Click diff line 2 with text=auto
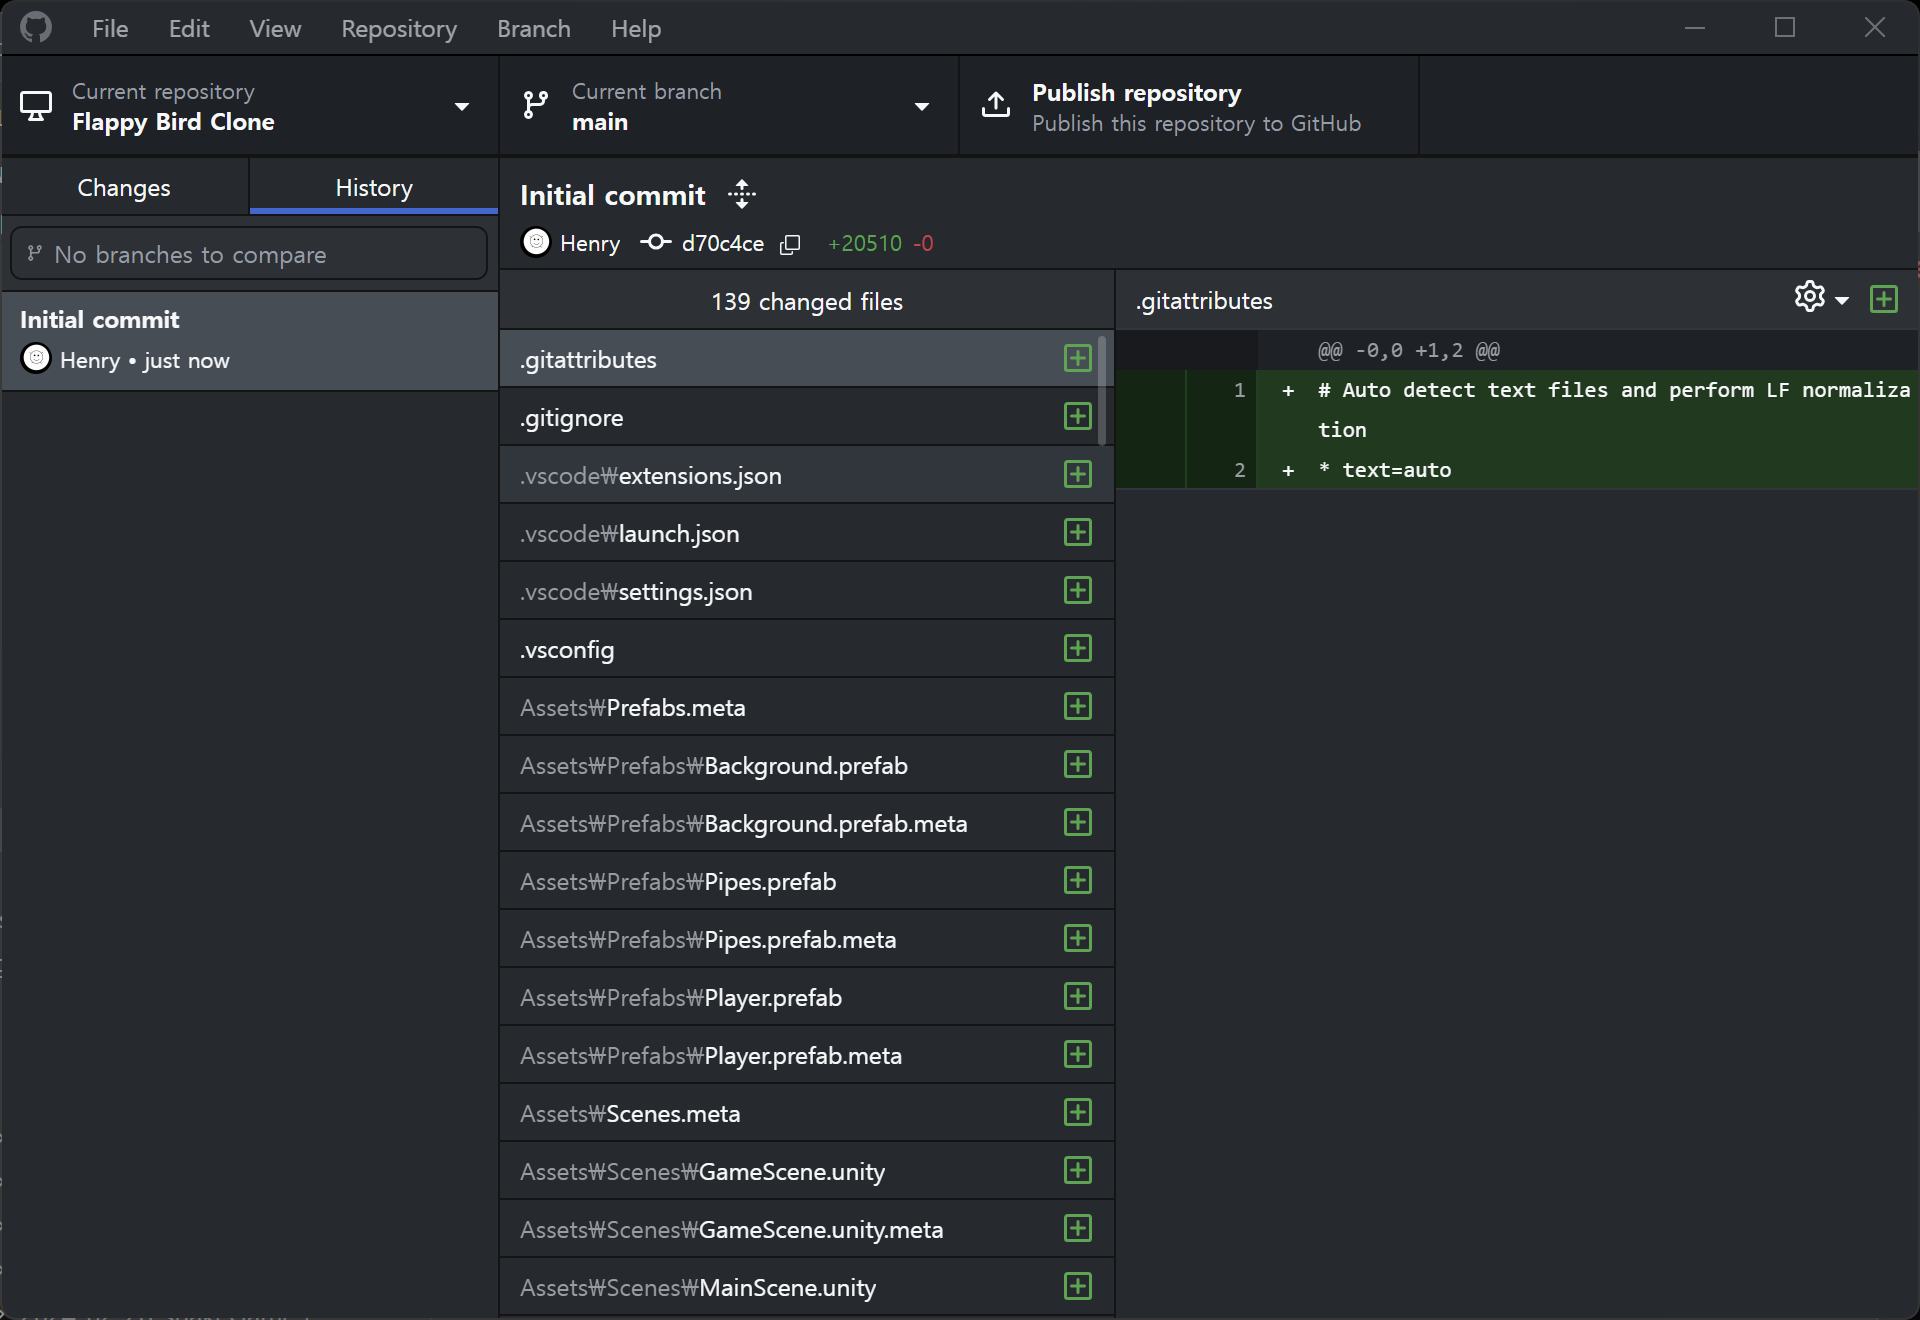The width and height of the screenshot is (1920, 1320). click(1517, 469)
